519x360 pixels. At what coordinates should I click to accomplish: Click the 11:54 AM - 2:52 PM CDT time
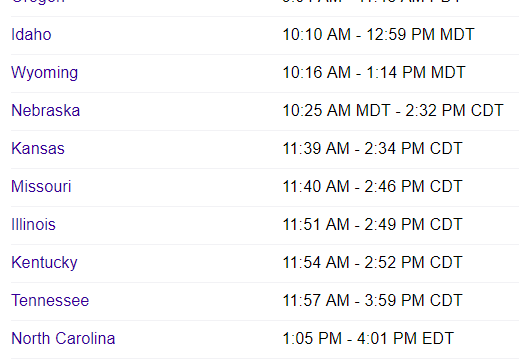click(372, 263)
